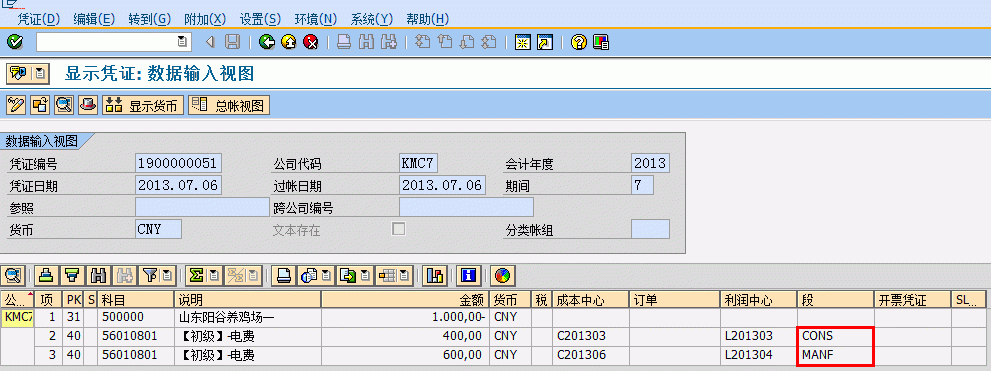This screenshot has width=991, height=371.
Task: Open Document Header with the hat icon
Action: [x=88, y=105]
